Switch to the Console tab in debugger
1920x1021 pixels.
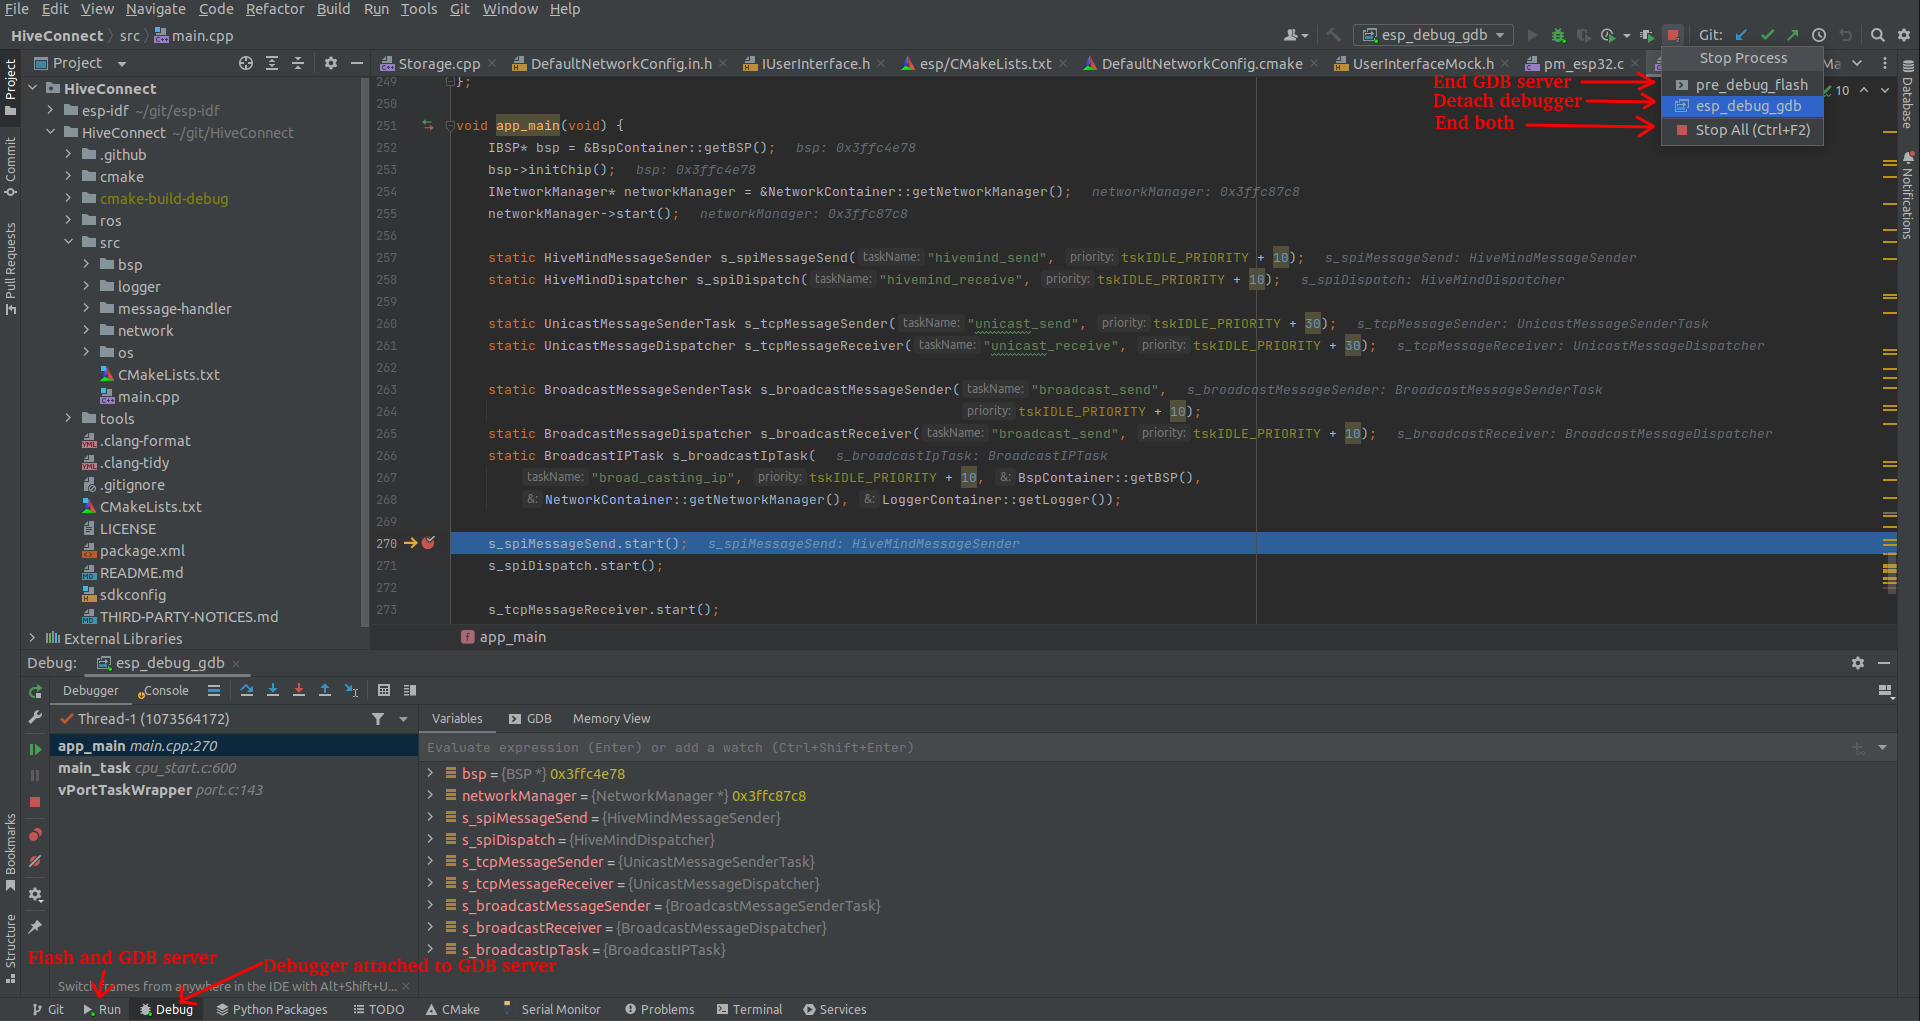(163, 690)
